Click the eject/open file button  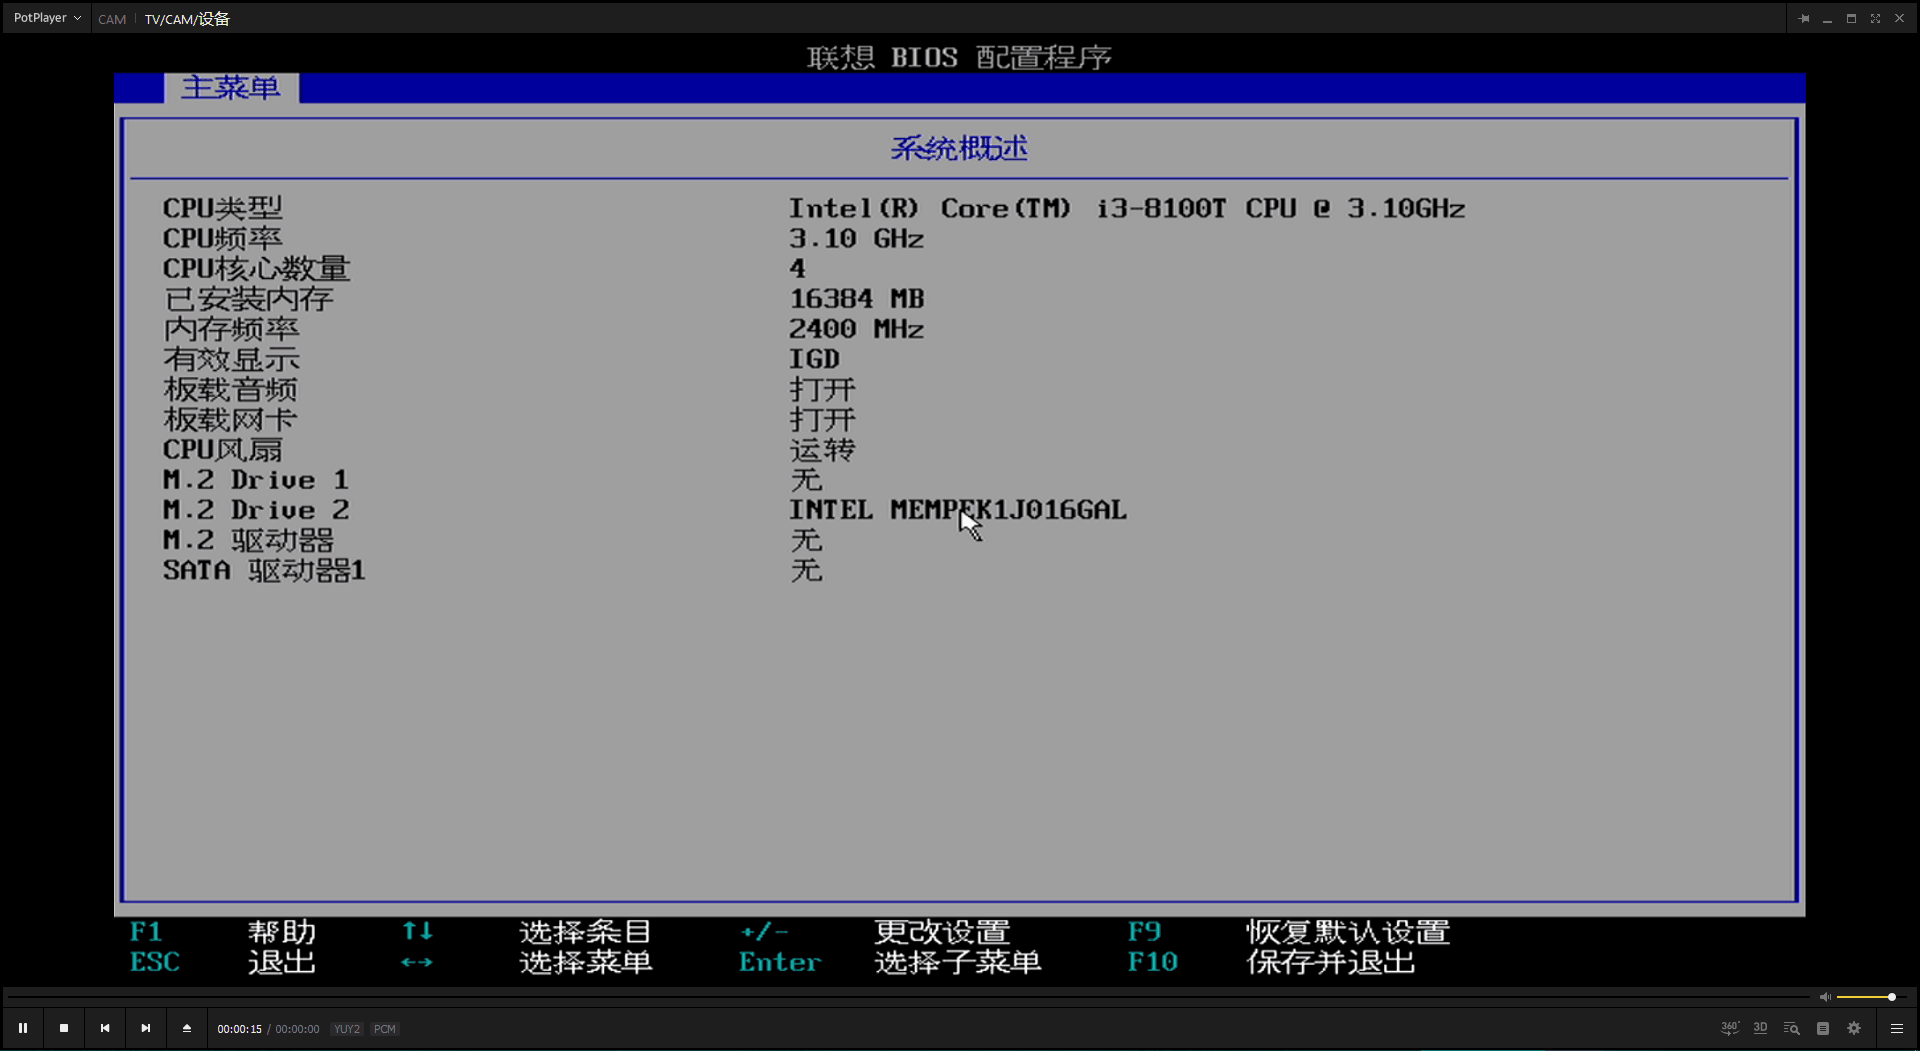pyautogui.click(x=187, y=1028)
